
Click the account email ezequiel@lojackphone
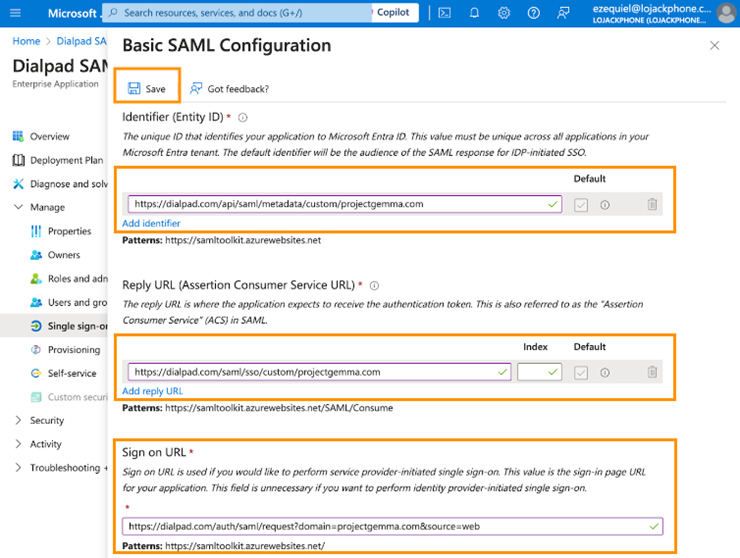(652, 8)
